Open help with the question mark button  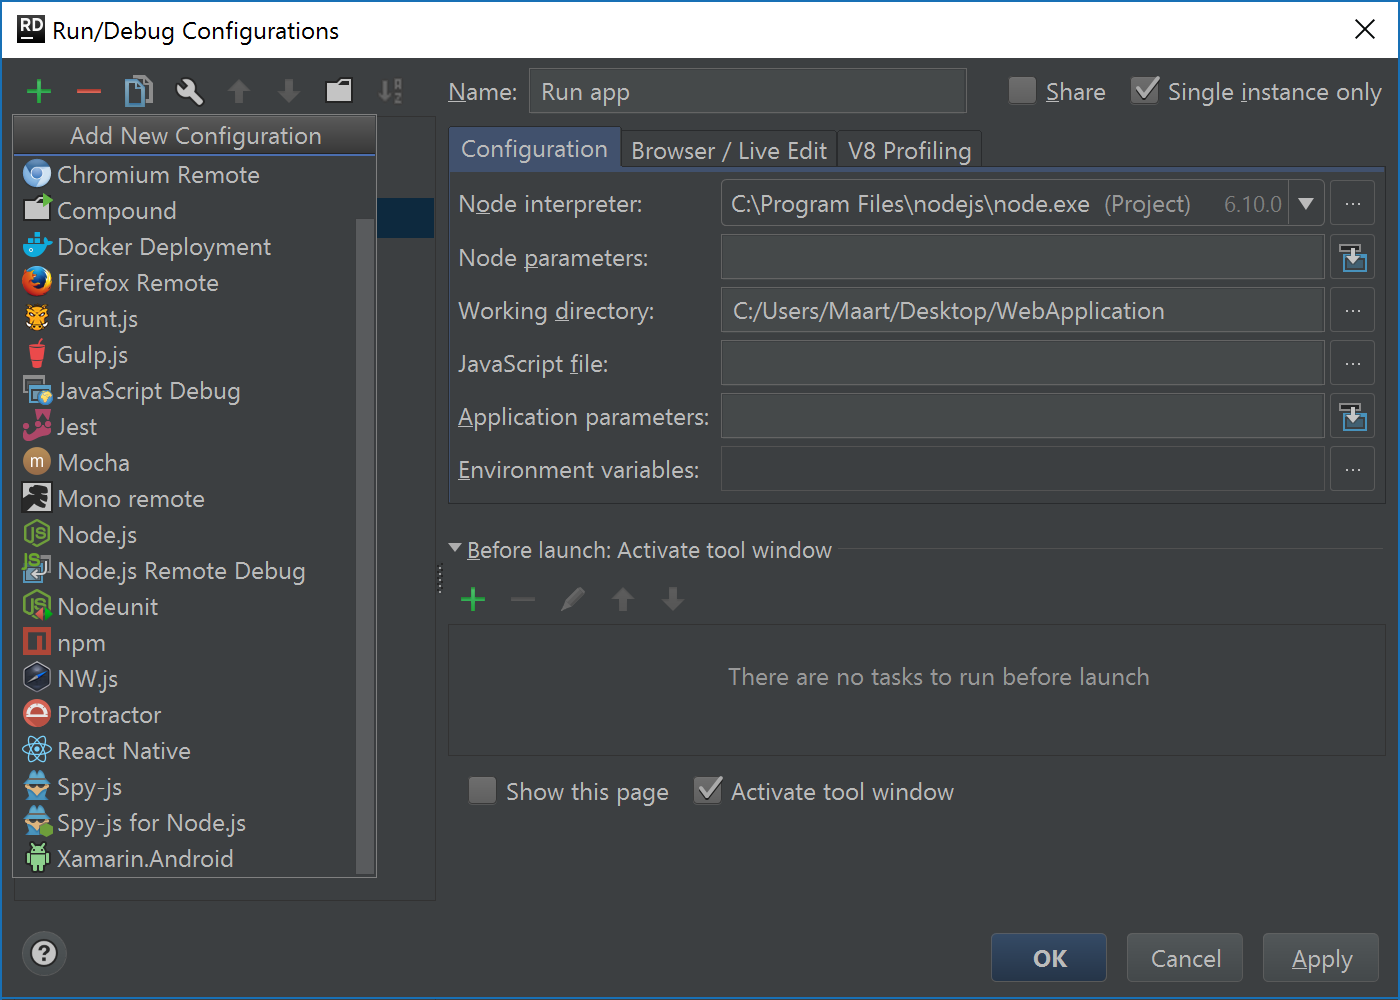44,953
